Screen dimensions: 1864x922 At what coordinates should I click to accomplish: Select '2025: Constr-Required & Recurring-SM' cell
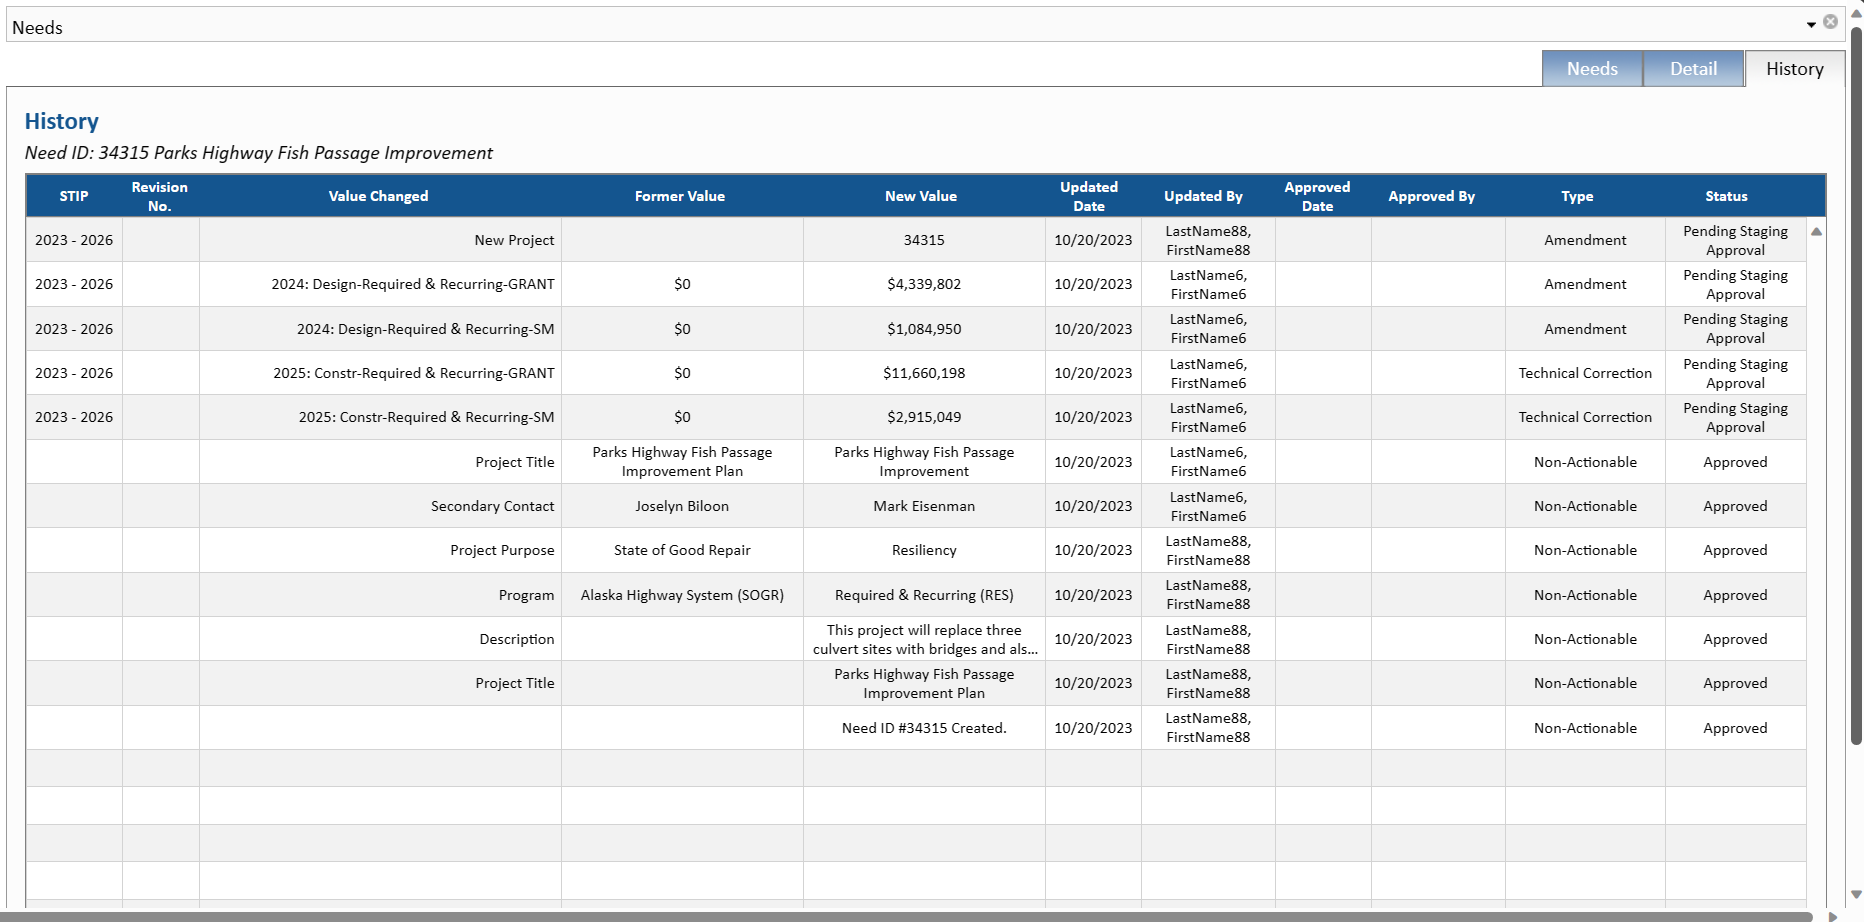(380, 417)
